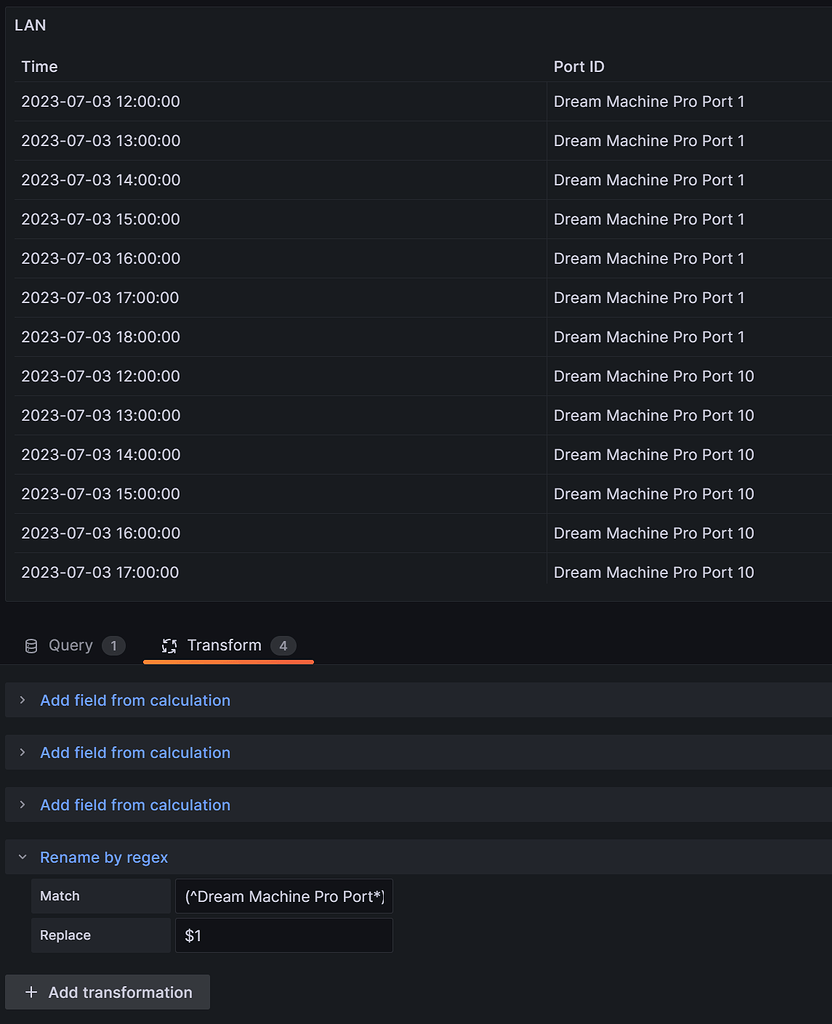Click the Port ID column header
832x1024 pixels.
[x=582, y=66]
